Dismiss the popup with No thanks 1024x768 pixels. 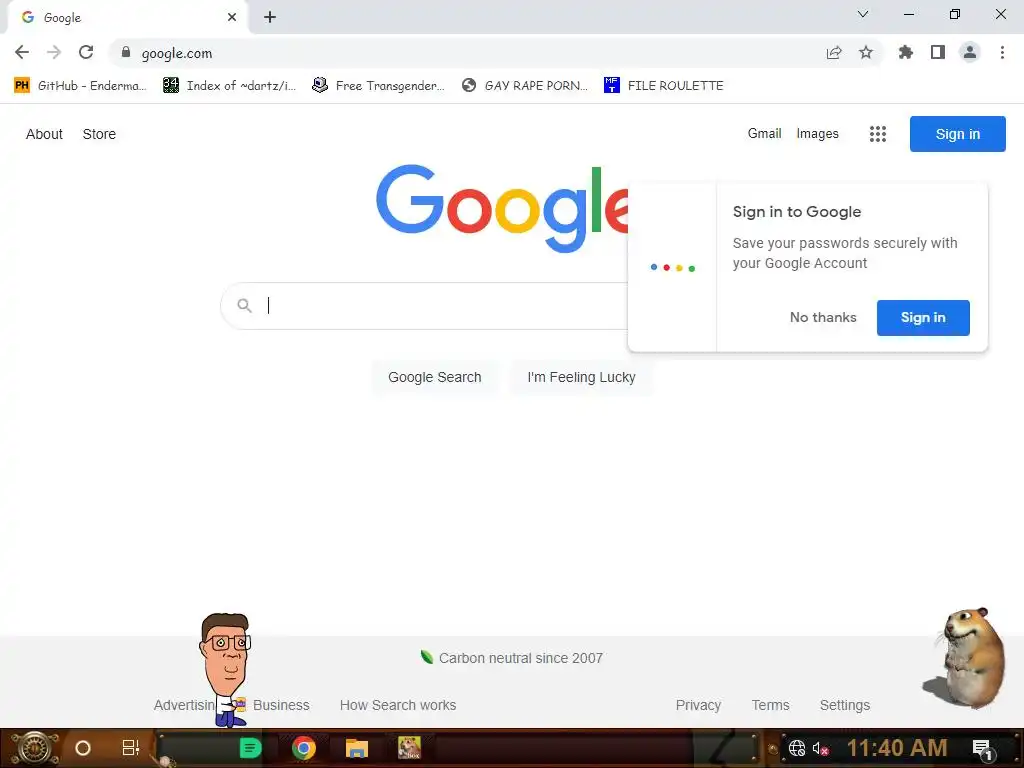point(823,317)
